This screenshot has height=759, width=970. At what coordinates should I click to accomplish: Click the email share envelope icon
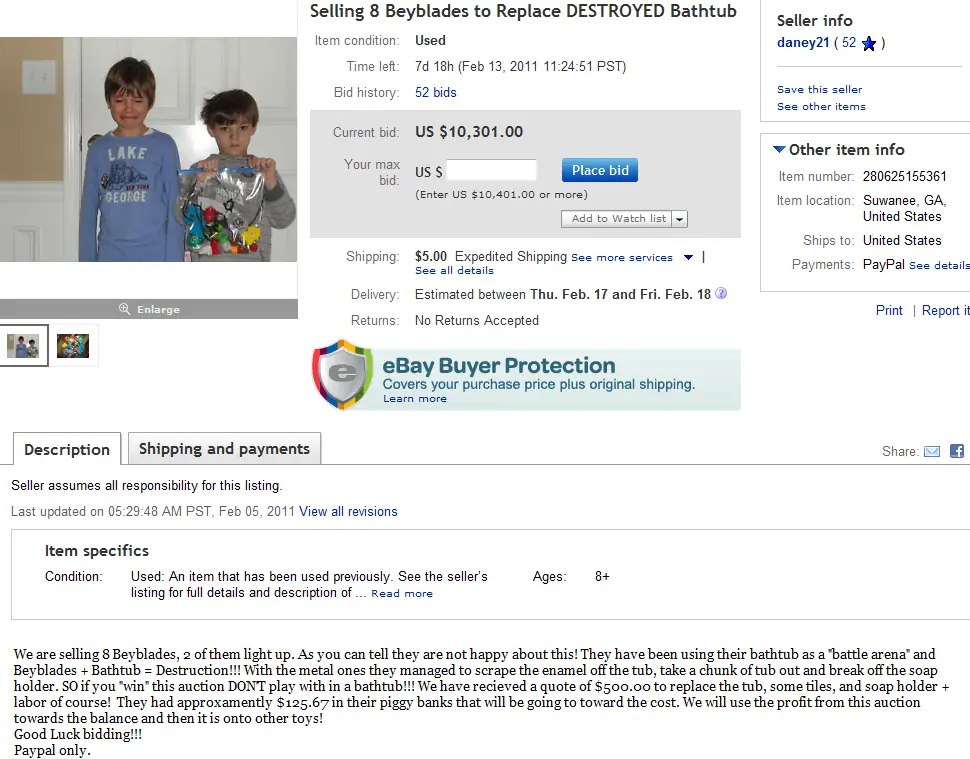point(932,452)
